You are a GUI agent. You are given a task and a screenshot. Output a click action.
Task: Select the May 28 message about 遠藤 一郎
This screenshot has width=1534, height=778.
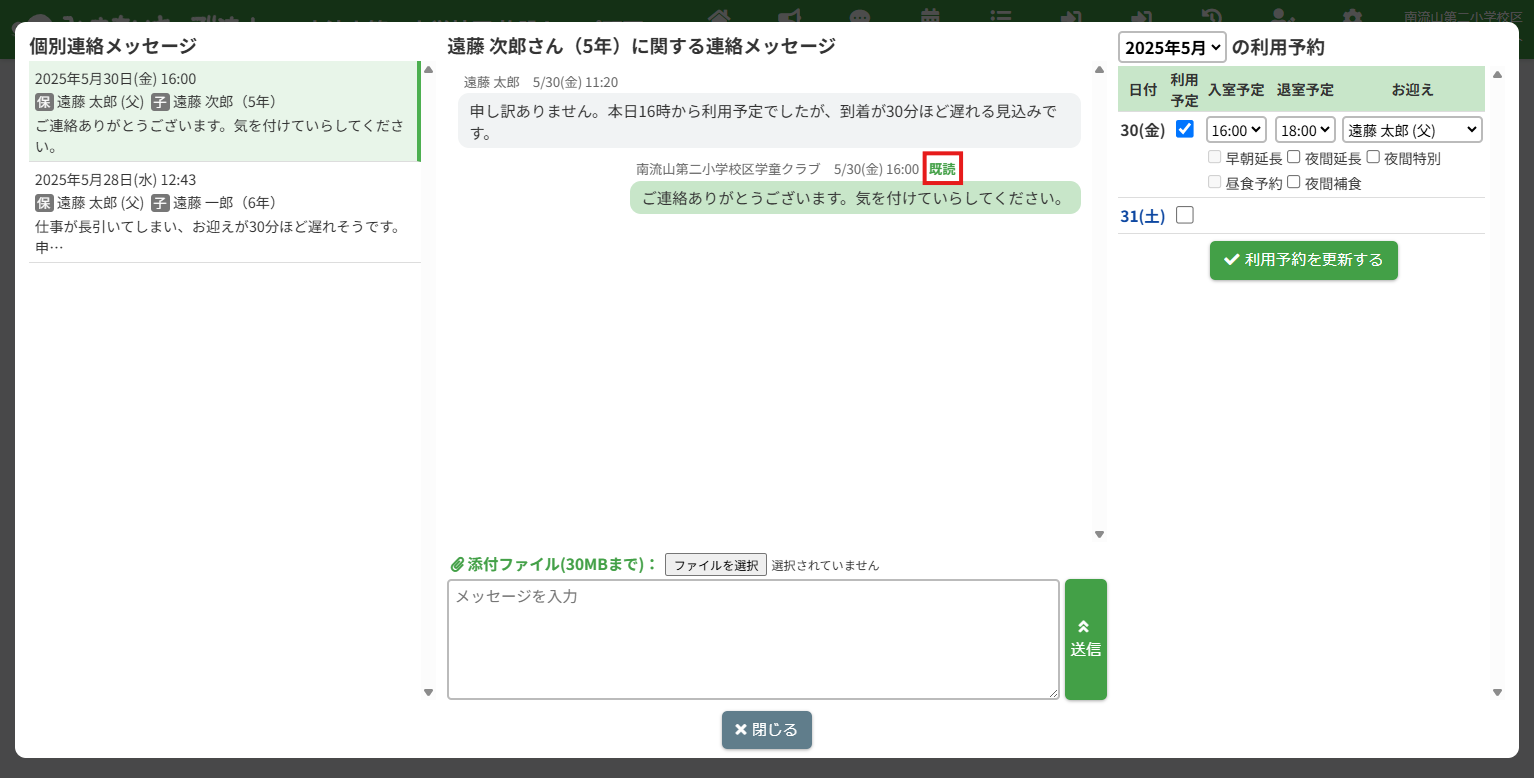coord(224,213)
